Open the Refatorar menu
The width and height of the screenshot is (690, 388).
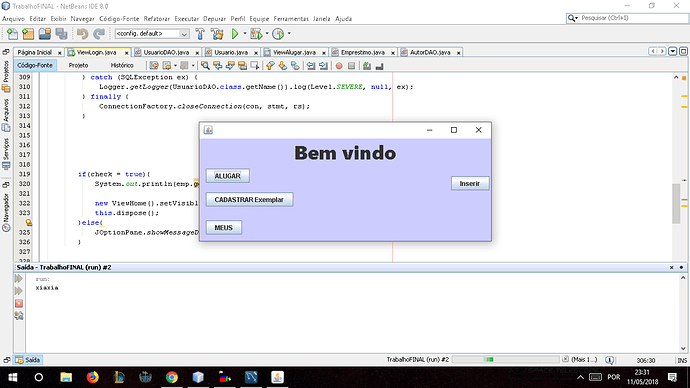click(x=157, y=18)
